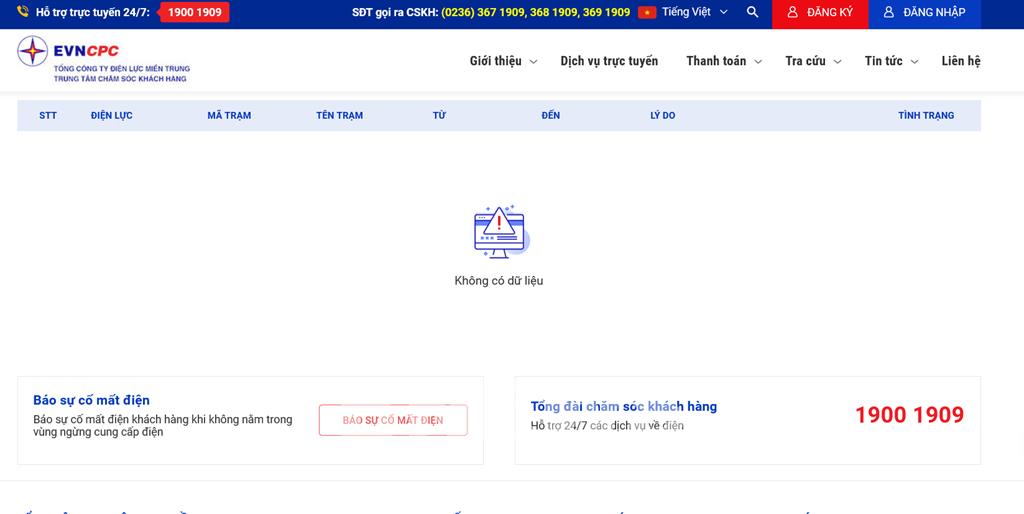Click the TÌNH TRẠNG column header
Image resolution: width=1024 pixels, height=514 pixels.
tap(926, 115)
